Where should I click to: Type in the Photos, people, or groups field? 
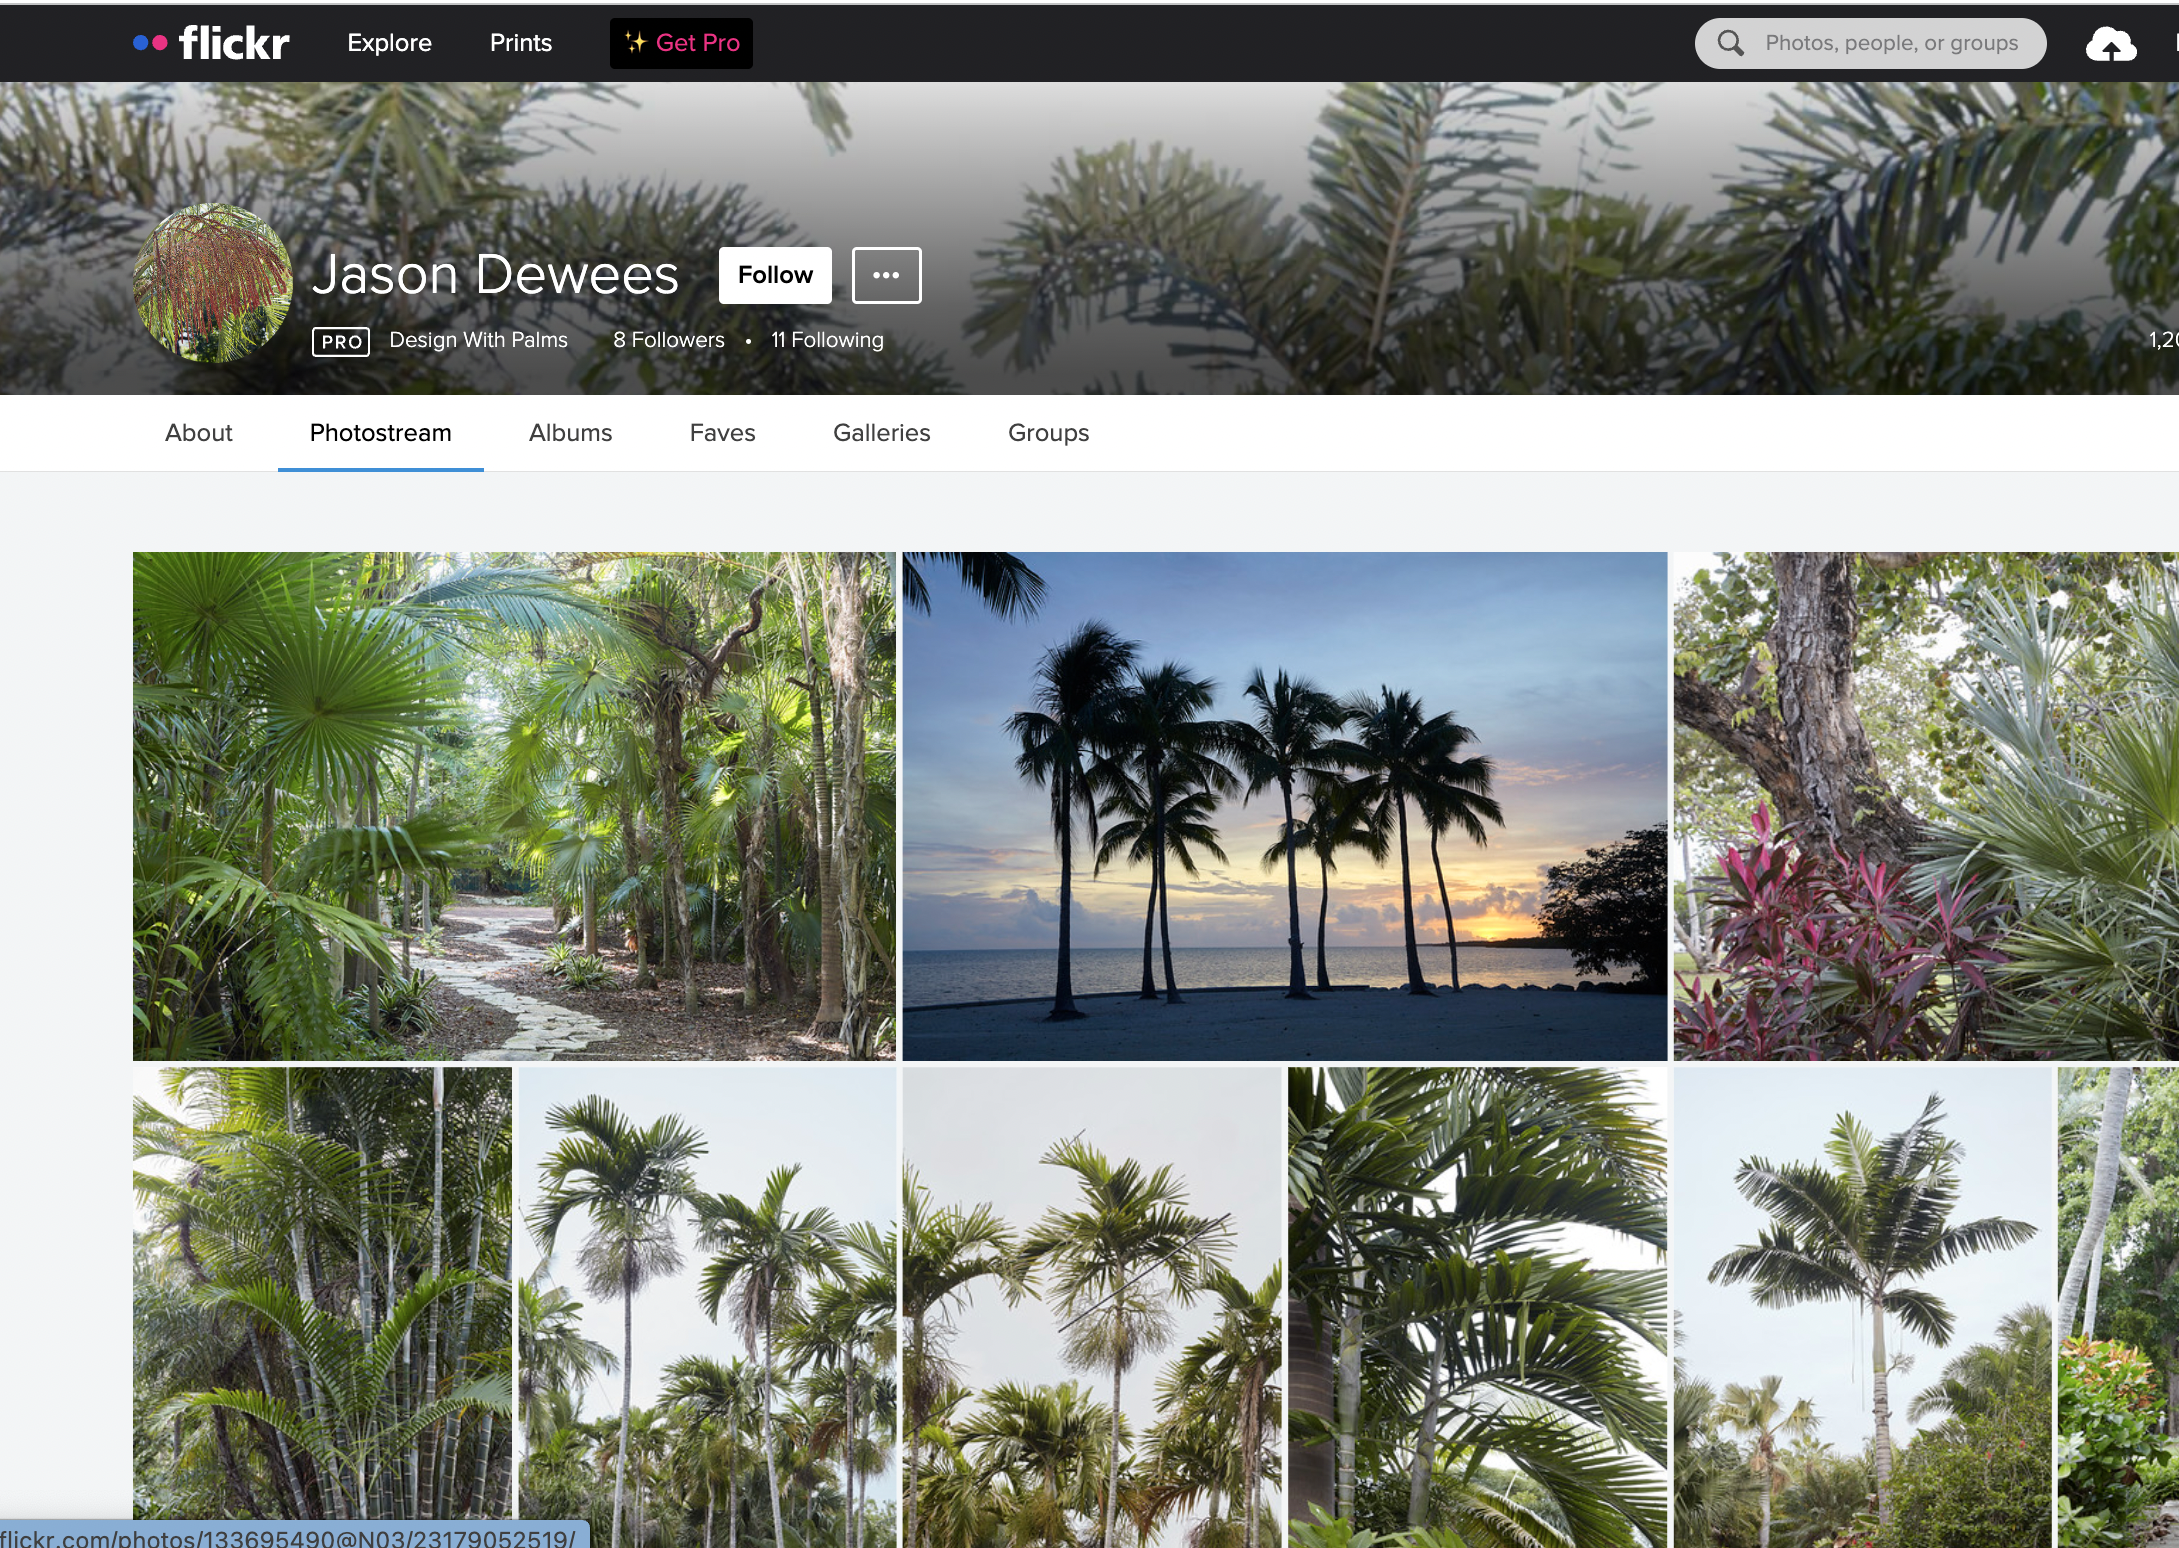point(1890,43)
